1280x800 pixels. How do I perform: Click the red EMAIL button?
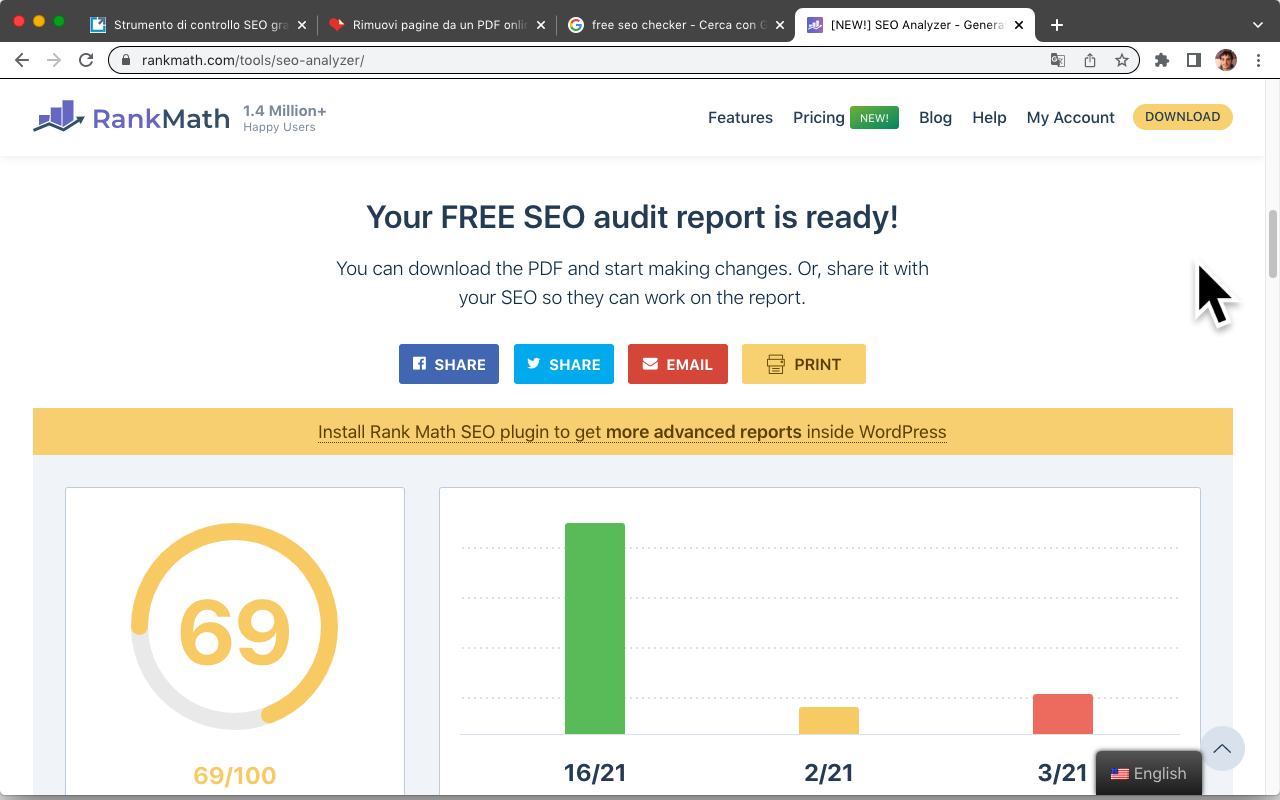click(678, 364)
